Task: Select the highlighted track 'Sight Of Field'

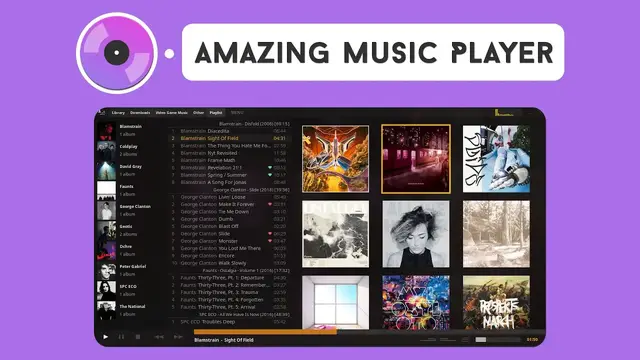Action: tap(229, 138)
